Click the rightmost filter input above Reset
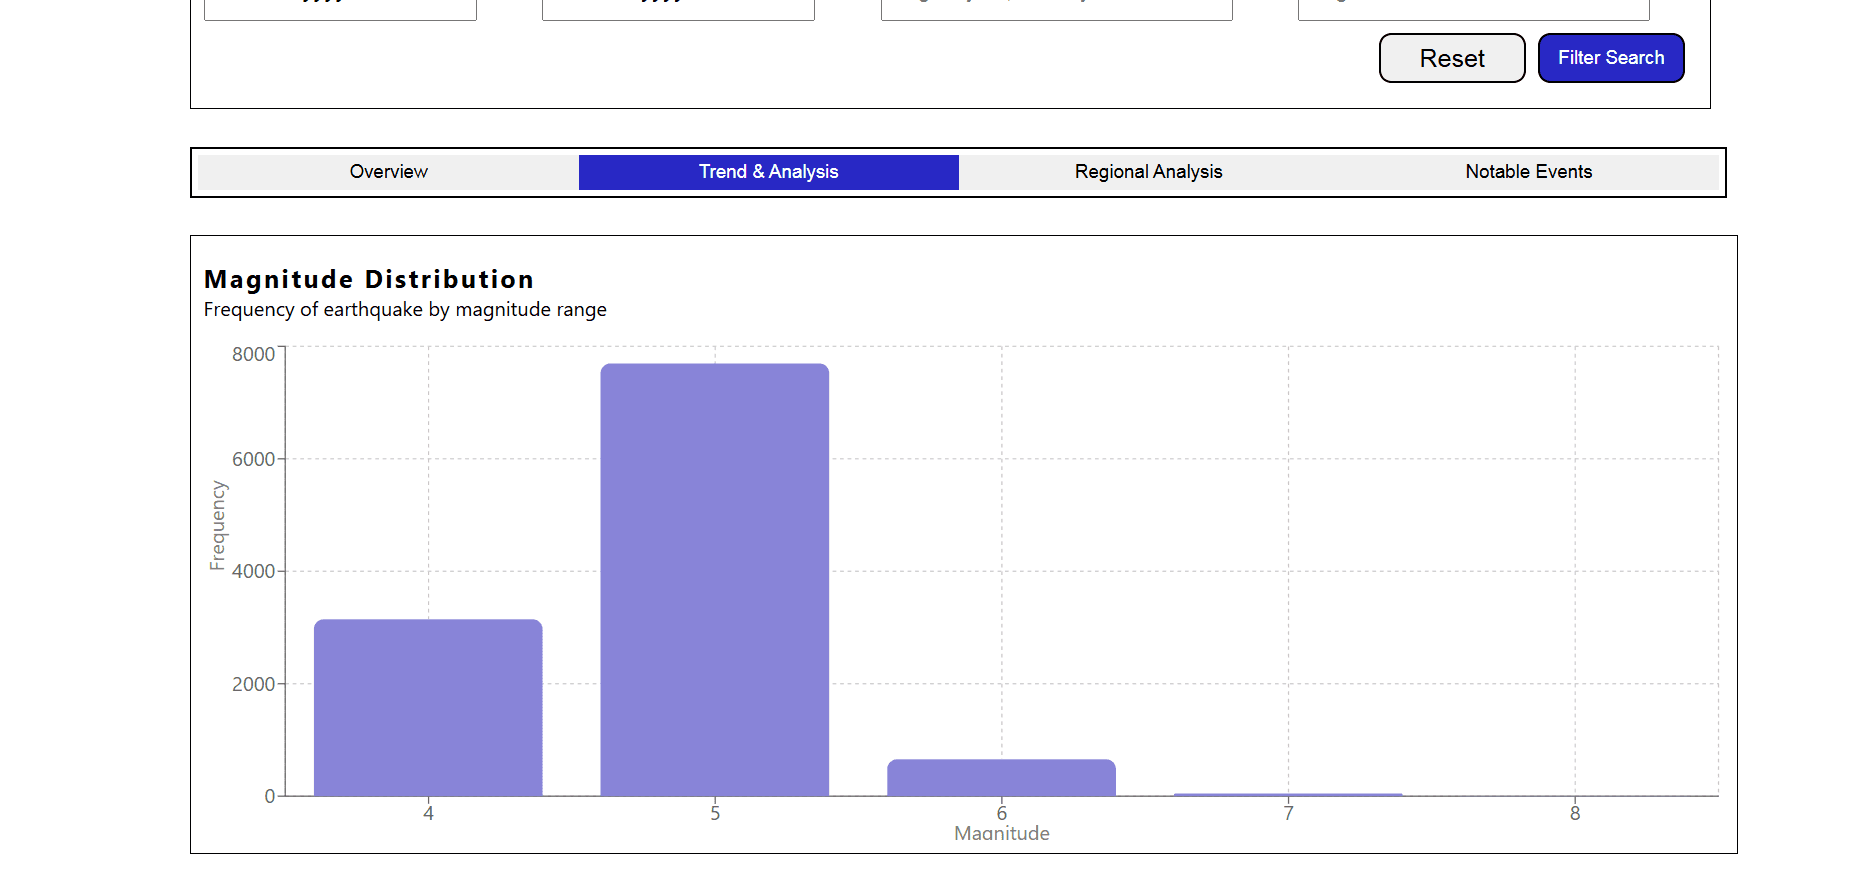This screenshot has width=1853, height=883. [1473, 8]
